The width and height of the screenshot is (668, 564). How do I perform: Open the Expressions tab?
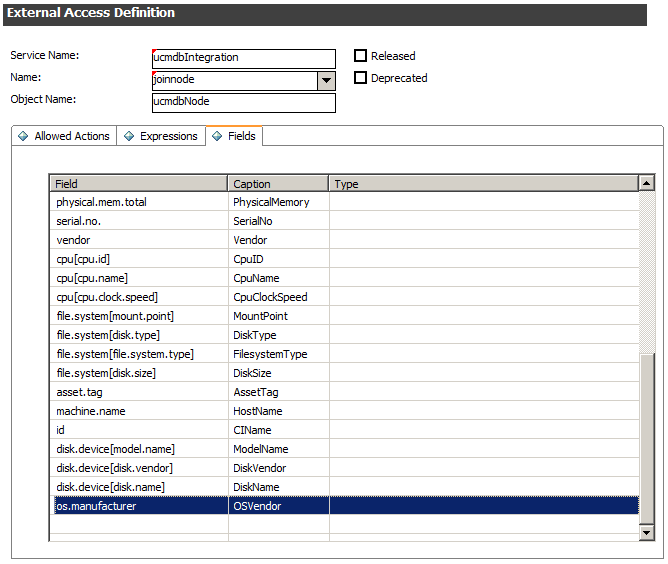point(168,136)
